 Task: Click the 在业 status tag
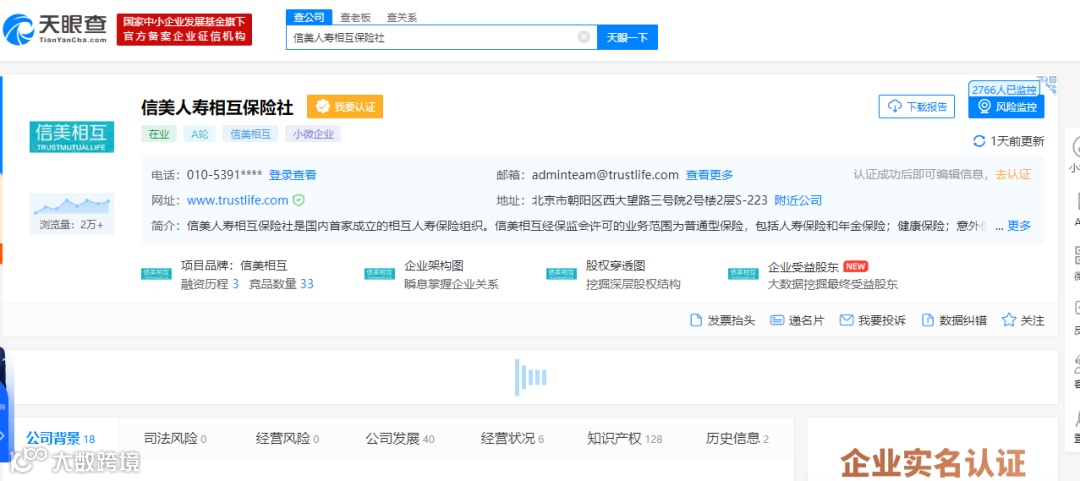coord(159,134)
